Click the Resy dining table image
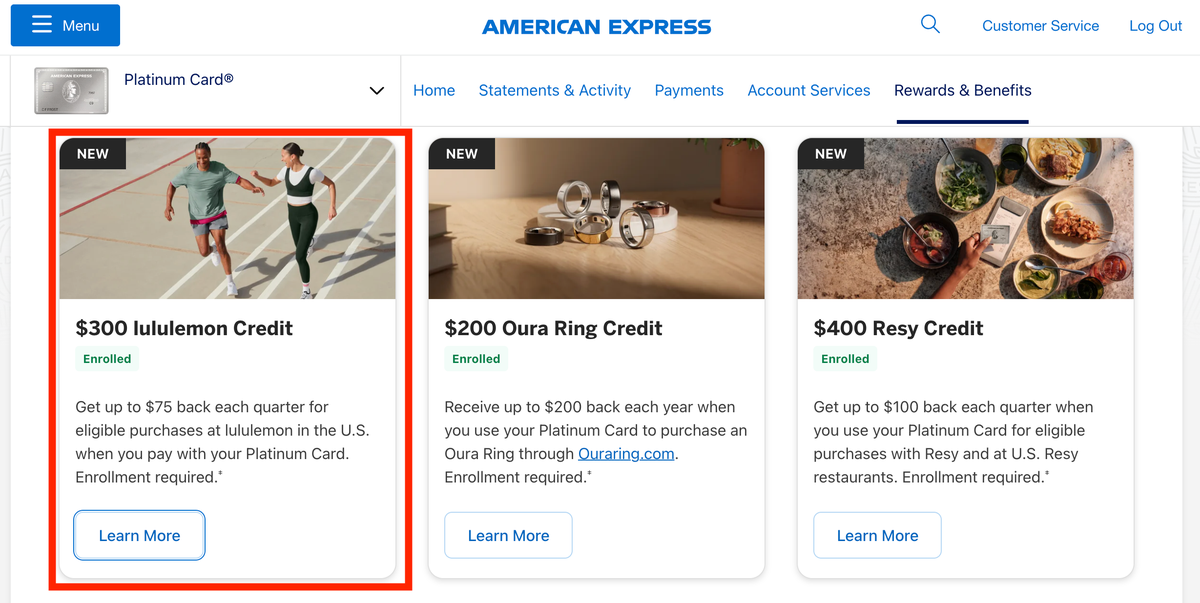The height and width of the screenshot is (603, 1200). click(965, 220)
